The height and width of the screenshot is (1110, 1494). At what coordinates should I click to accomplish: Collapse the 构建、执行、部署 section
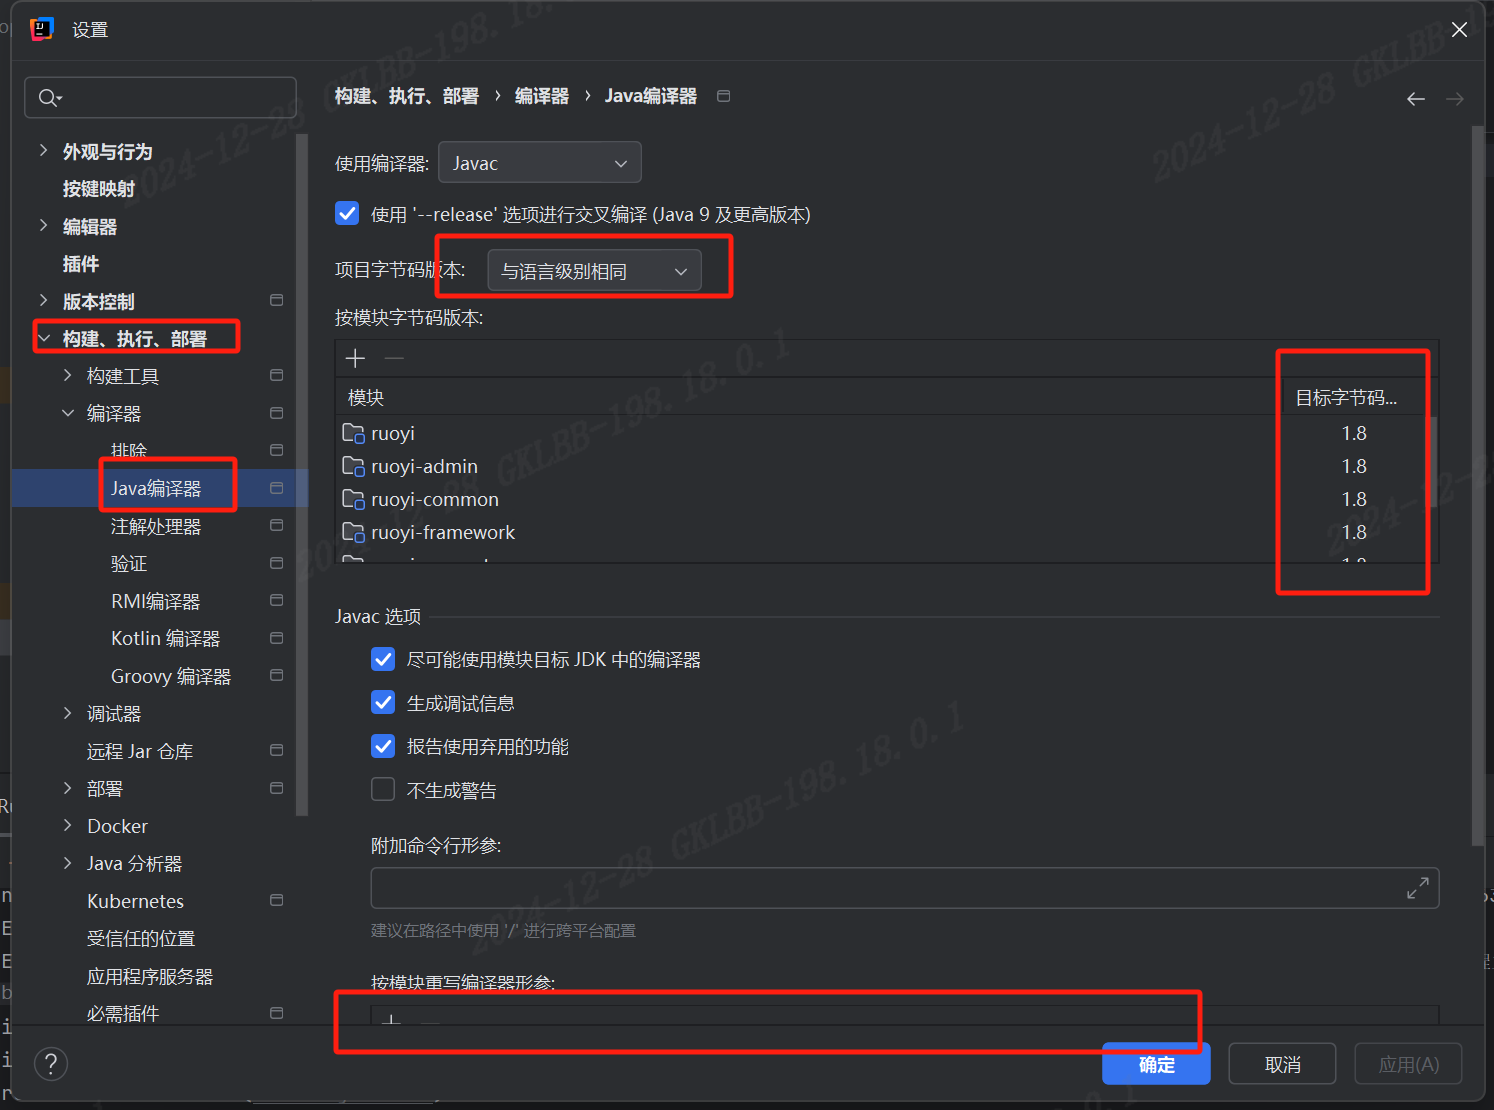click(44, 338)
